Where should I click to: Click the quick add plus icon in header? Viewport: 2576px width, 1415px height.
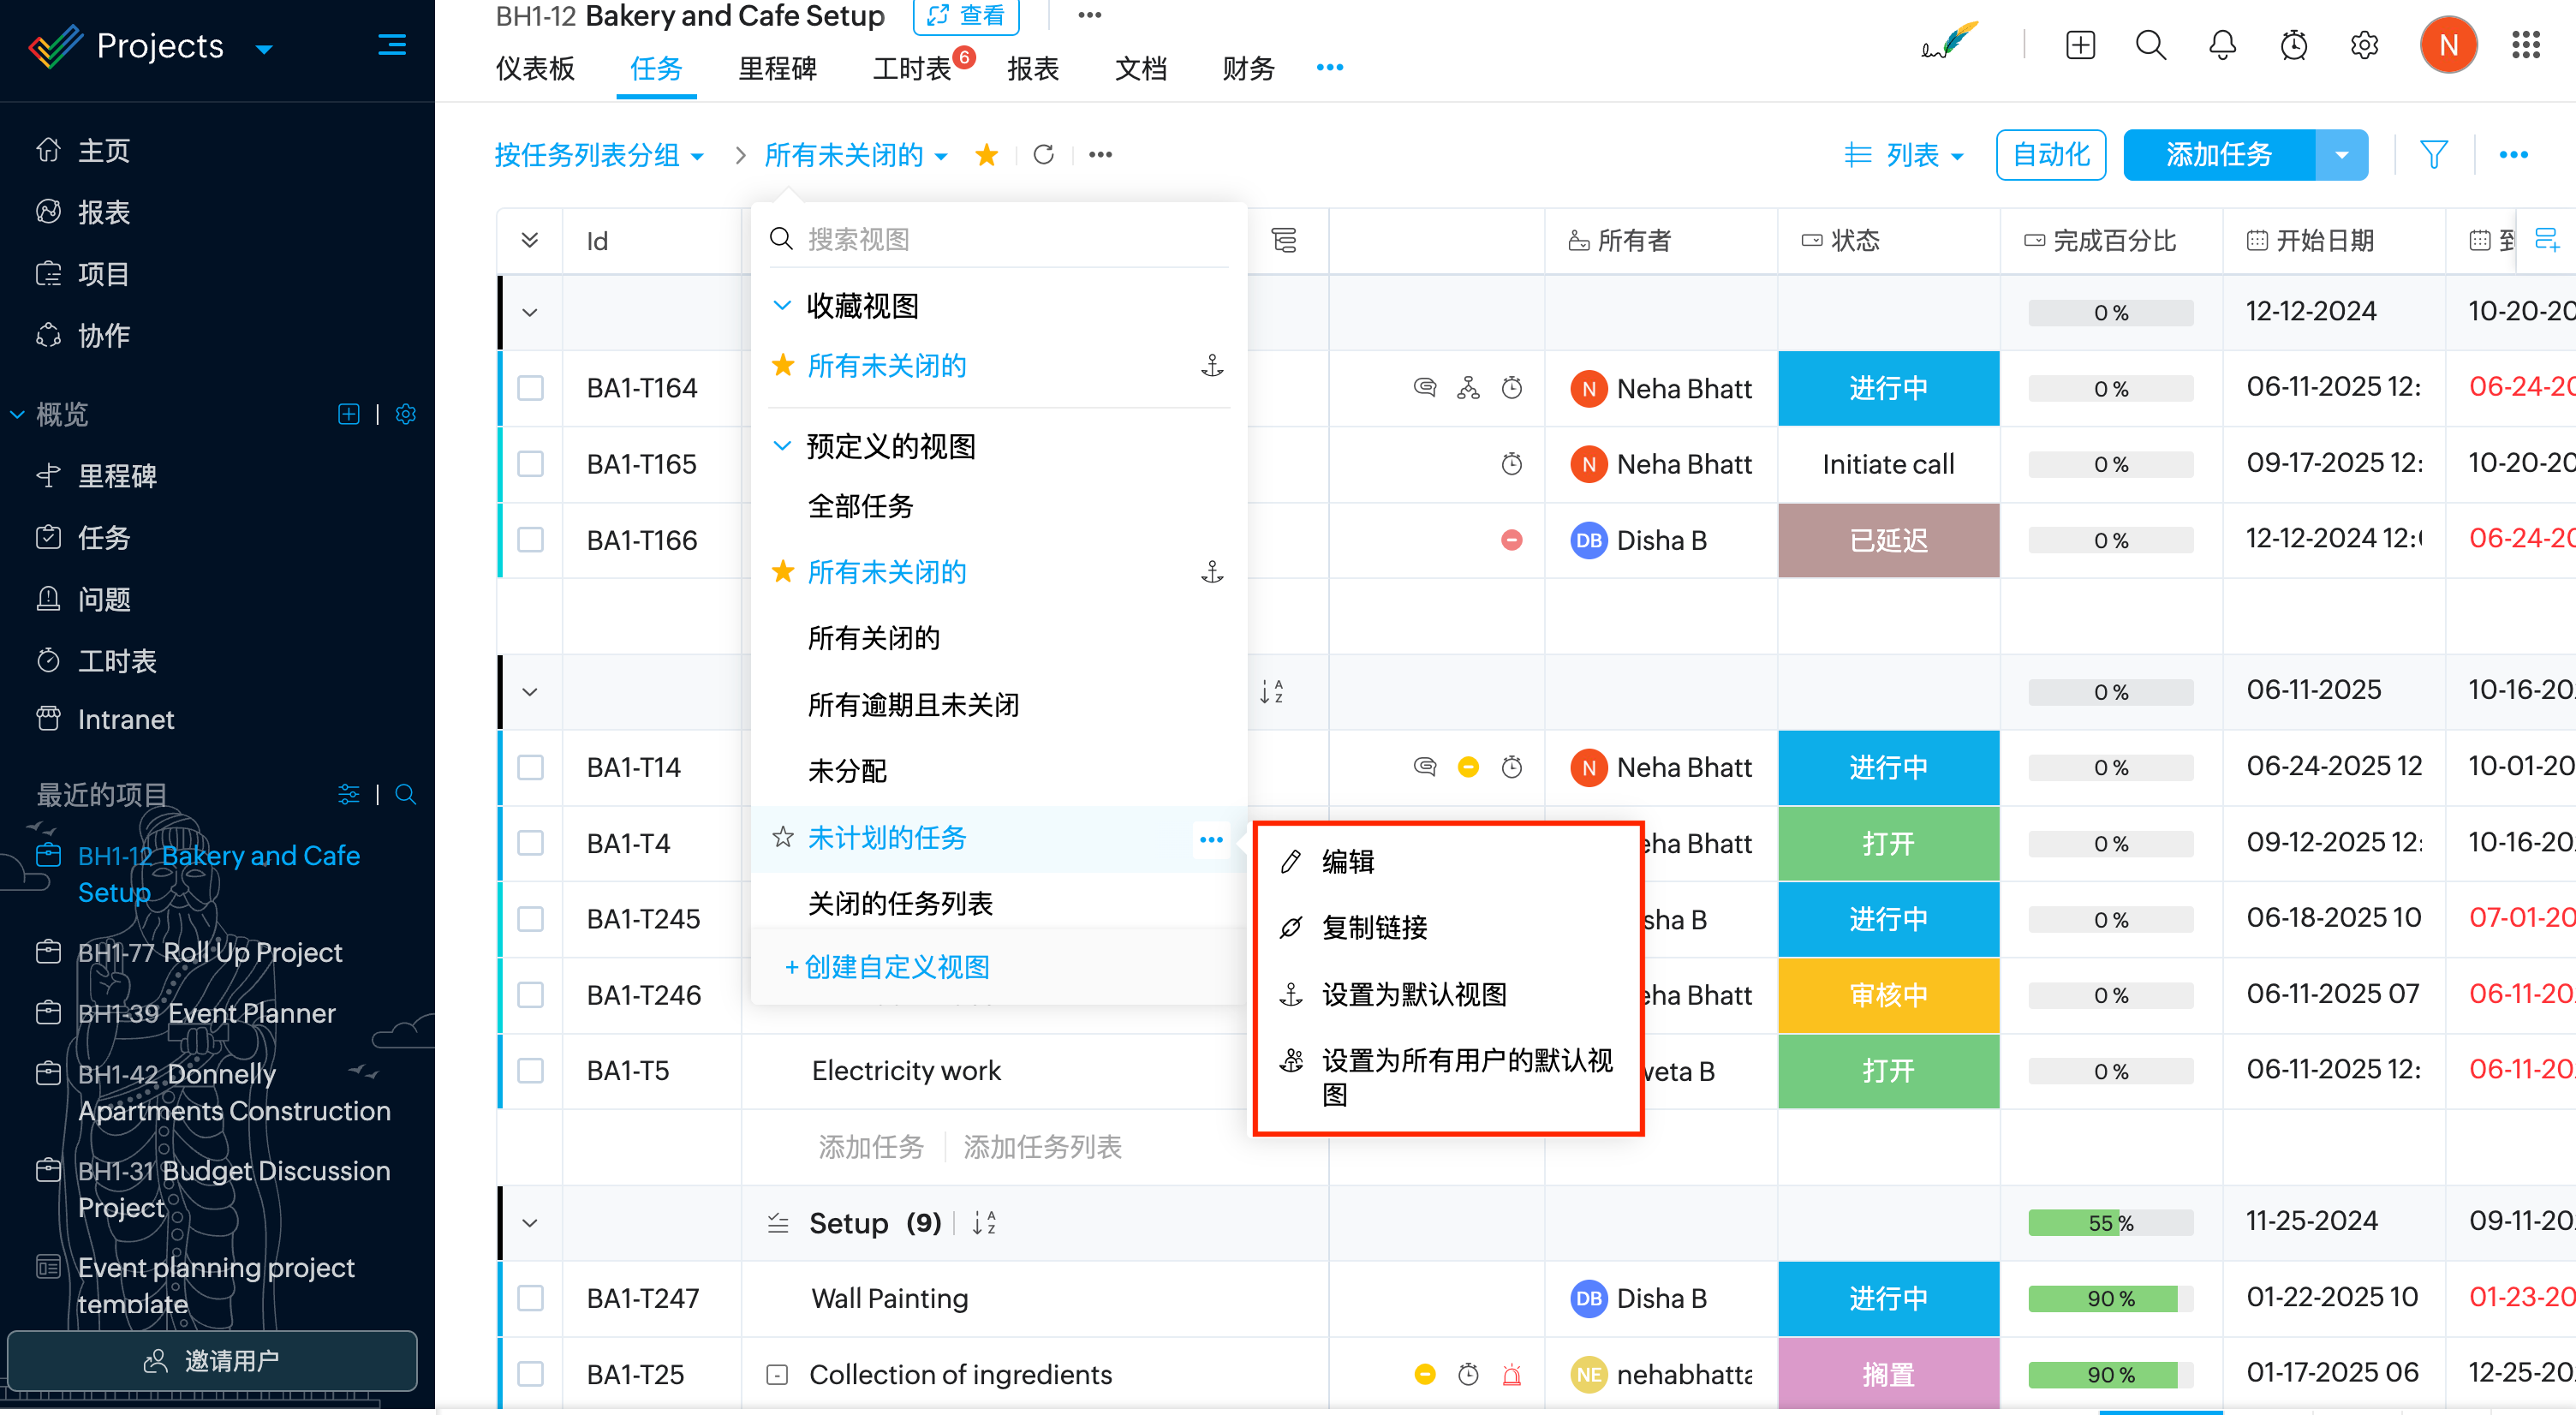(x=2080, y=45)
